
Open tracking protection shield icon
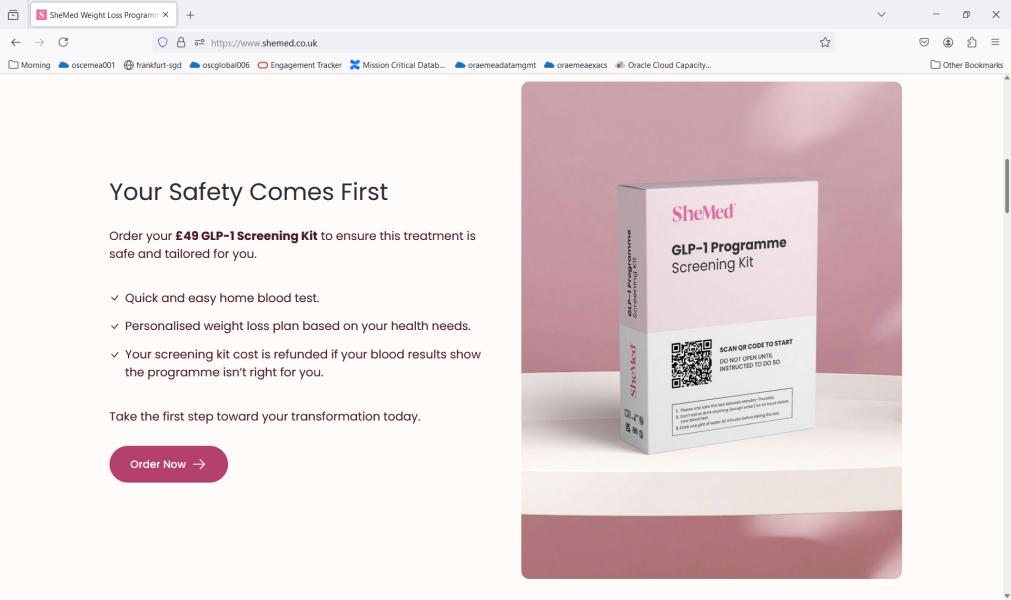click(x=162, y=43)
